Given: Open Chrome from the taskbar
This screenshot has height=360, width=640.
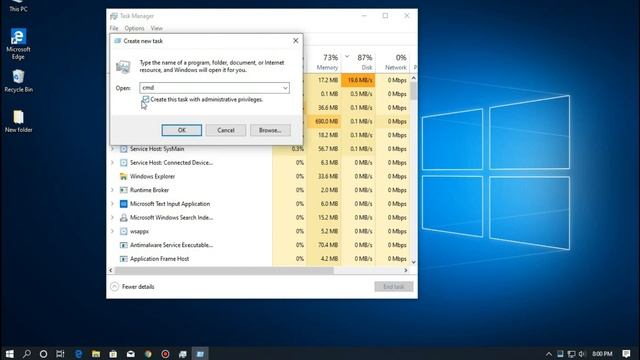Looking at the screenshot, I should [x=148, y=354].
